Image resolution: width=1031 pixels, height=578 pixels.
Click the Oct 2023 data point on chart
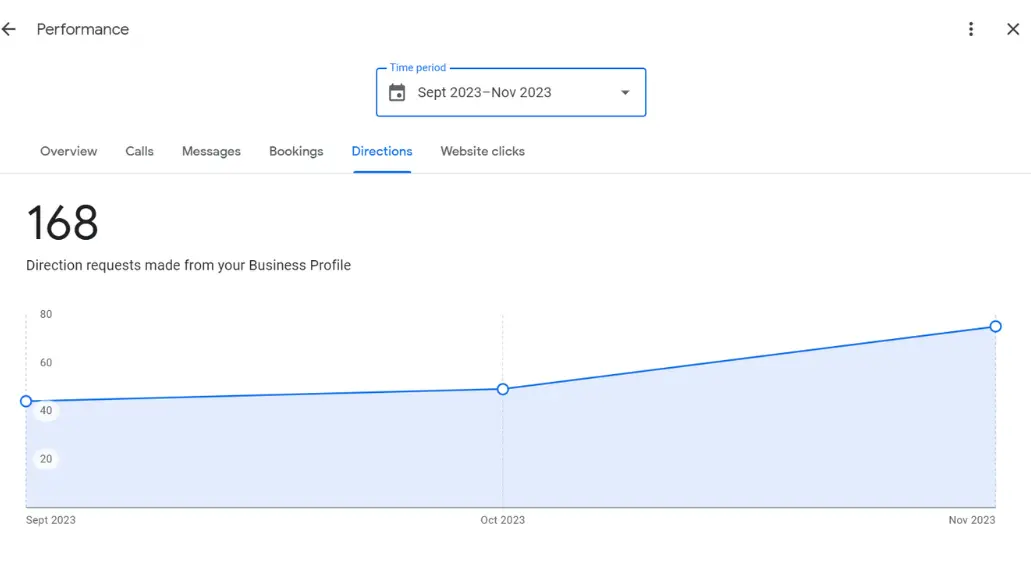click(x=503, y=389)
